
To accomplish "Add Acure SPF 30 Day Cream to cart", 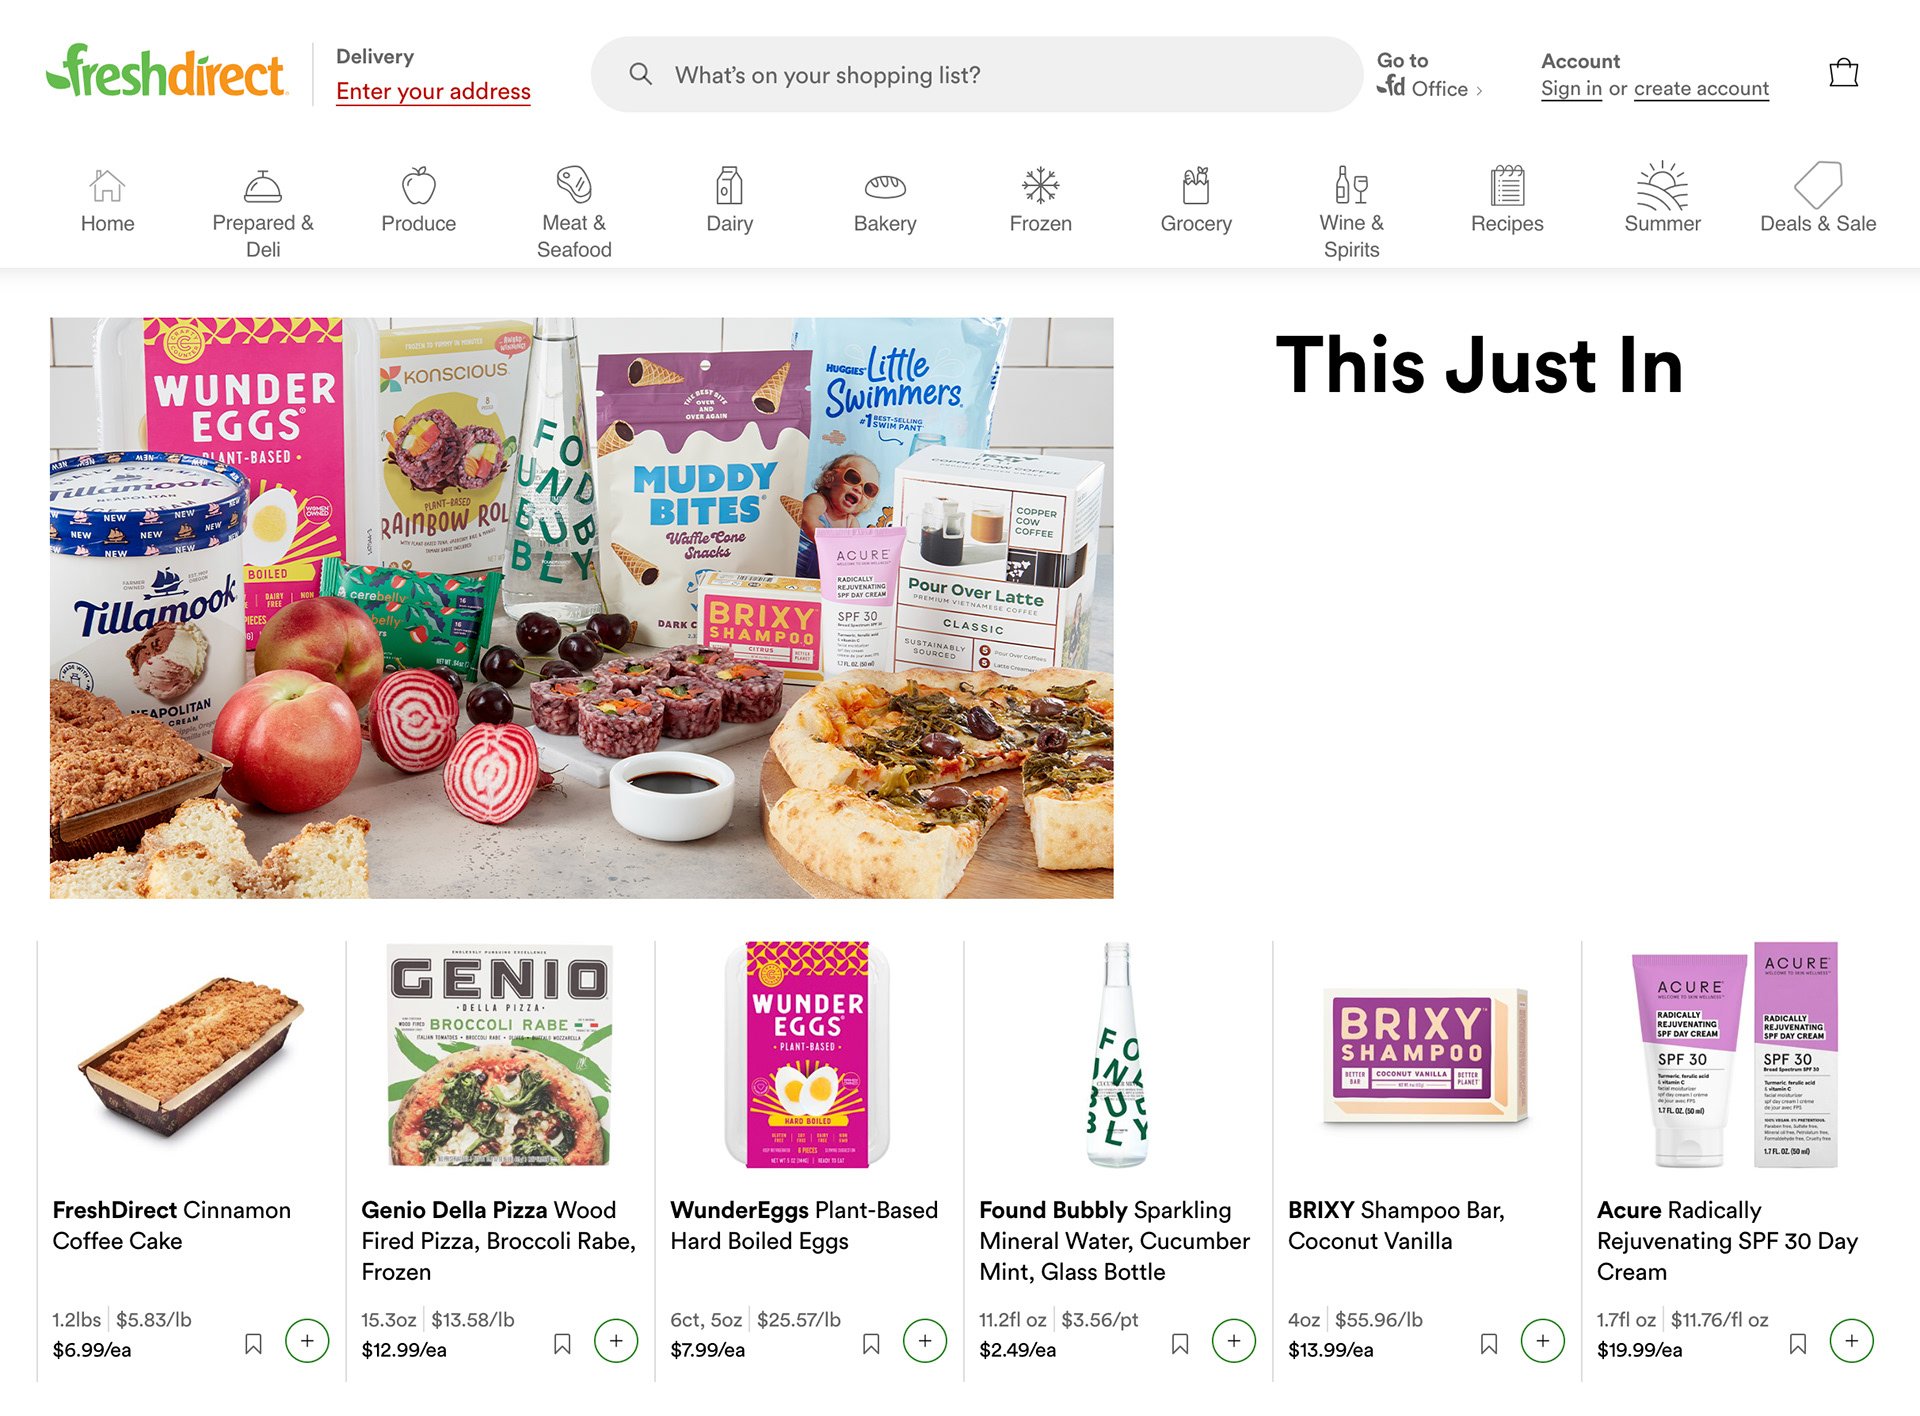I will 1852,1341.
